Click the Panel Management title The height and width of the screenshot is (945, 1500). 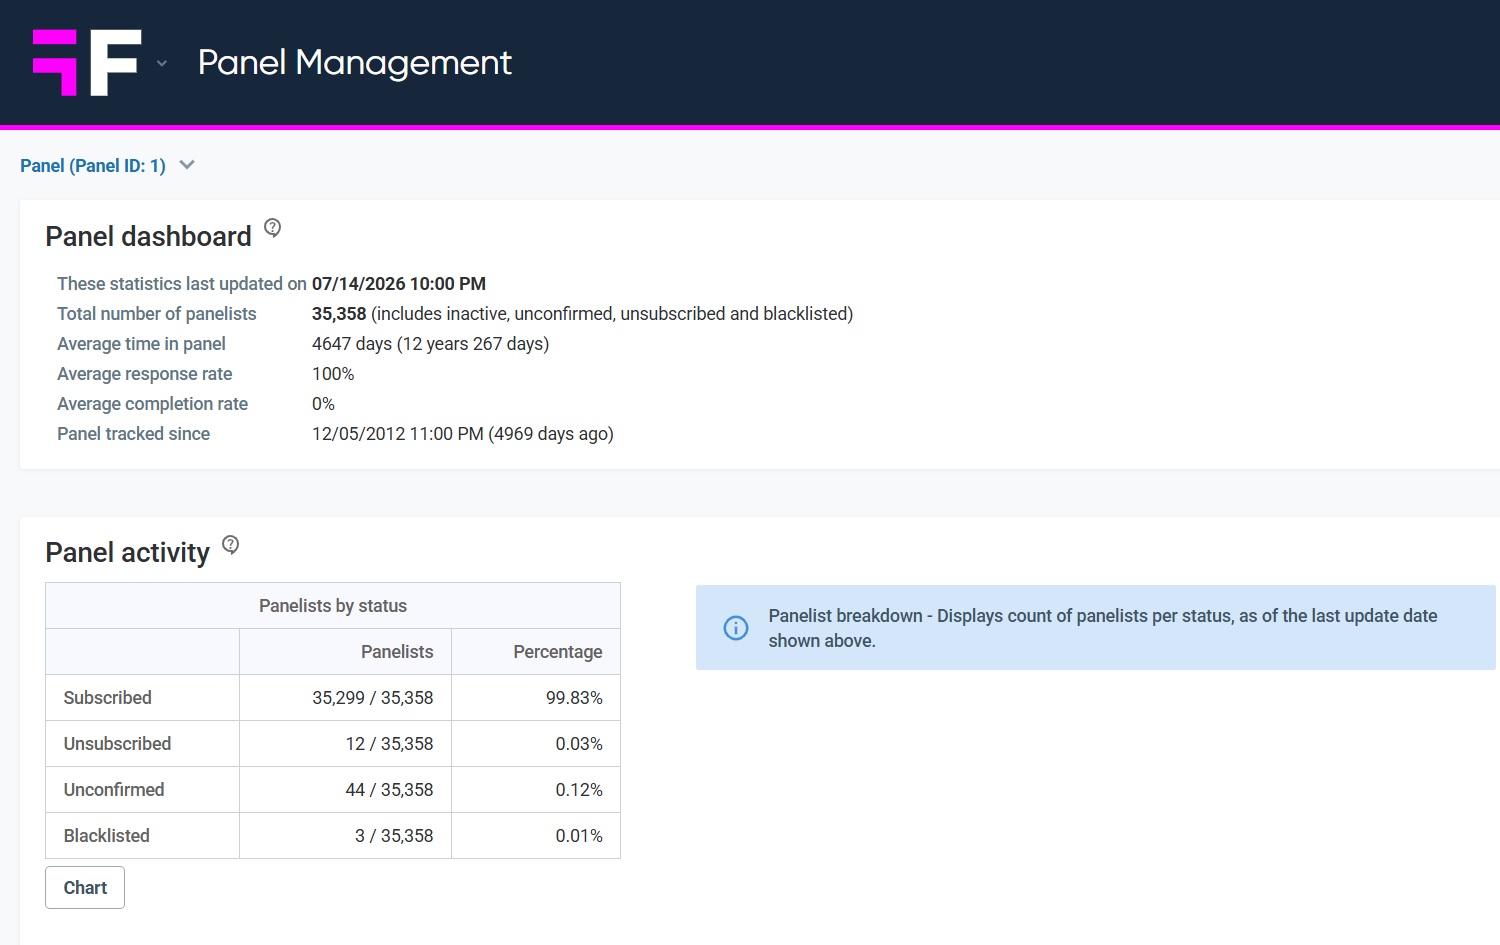[355, 63]
